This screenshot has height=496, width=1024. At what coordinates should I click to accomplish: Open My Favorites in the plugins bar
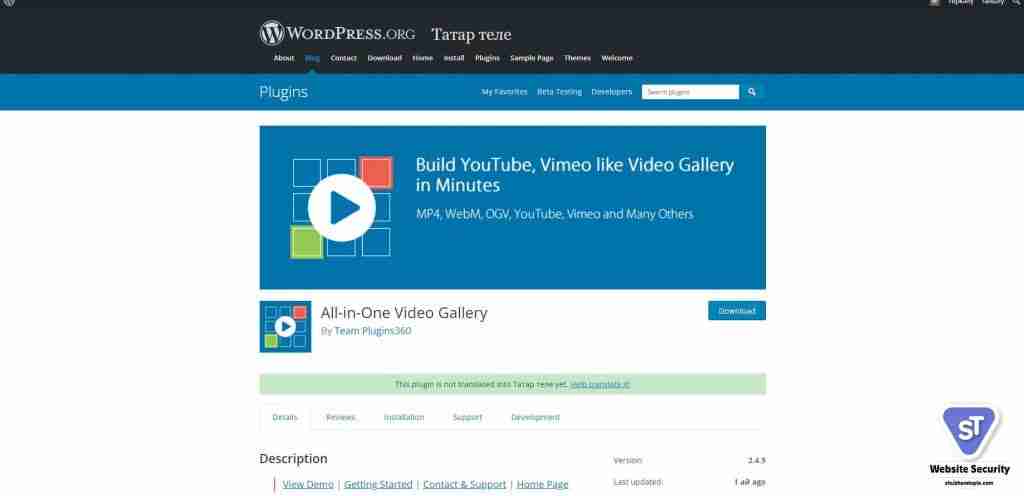pos(504,92)
